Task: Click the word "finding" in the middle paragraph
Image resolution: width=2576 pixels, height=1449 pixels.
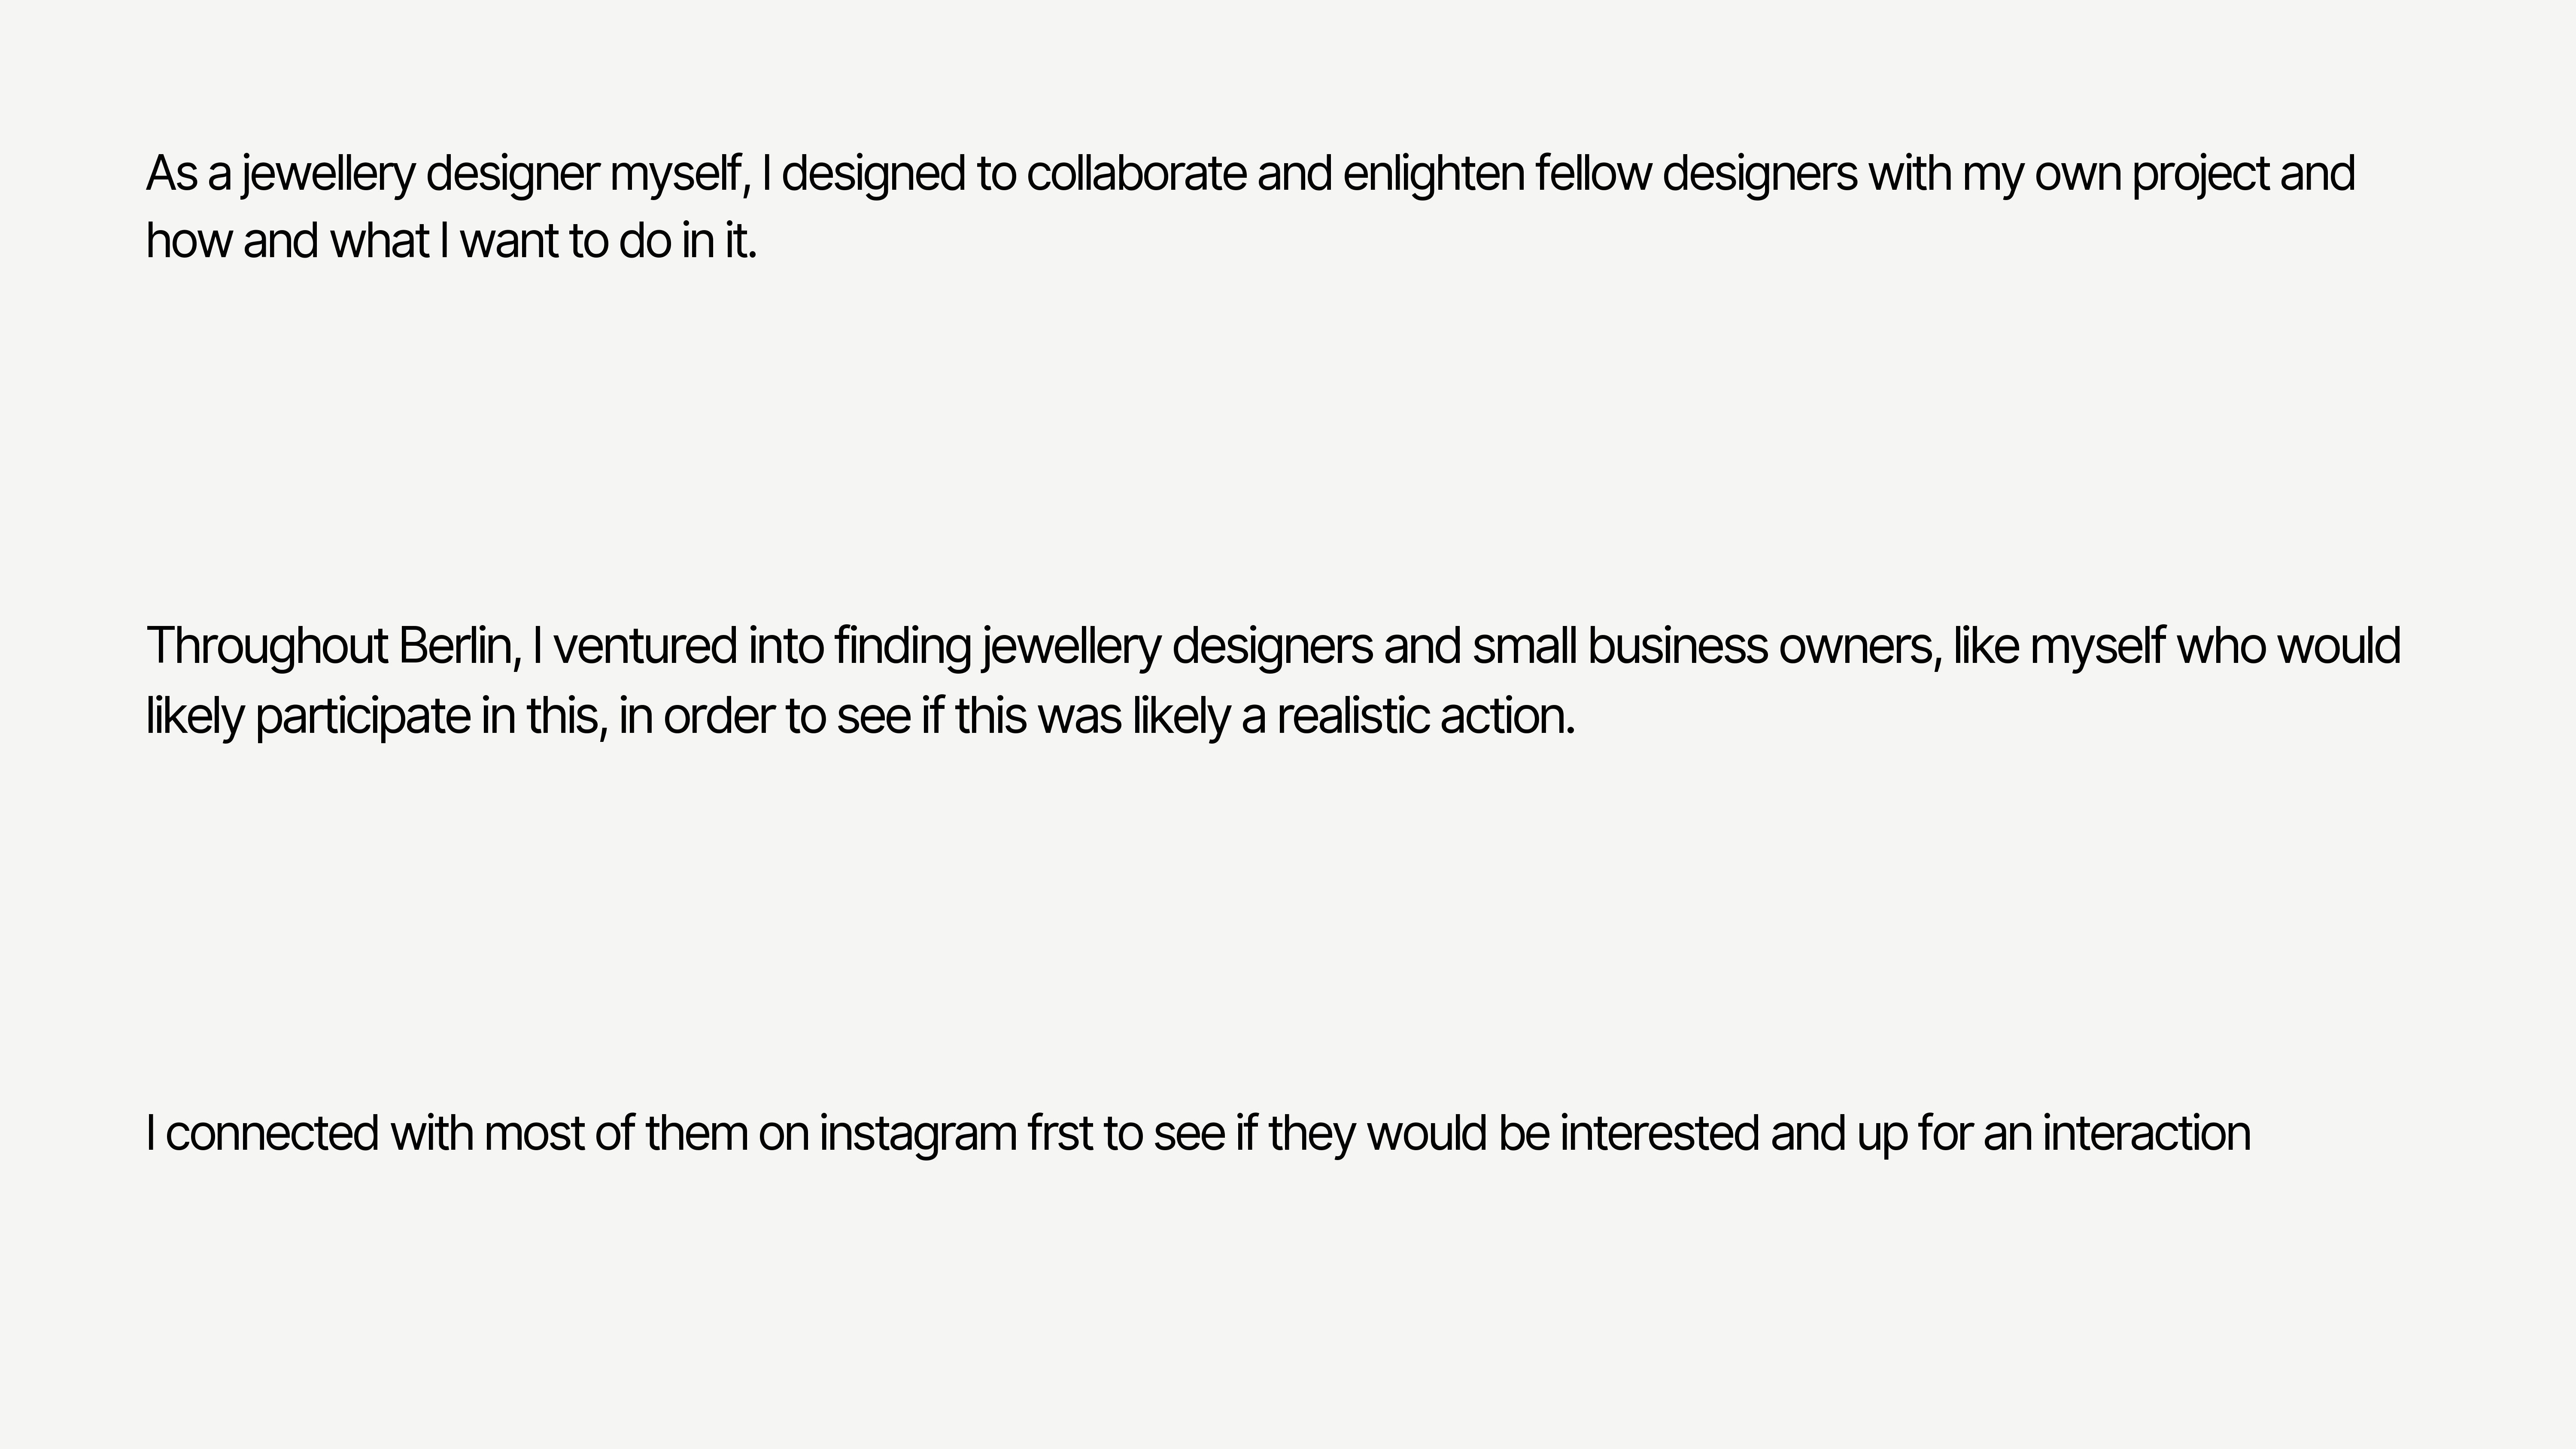Action: coord(902,646)
